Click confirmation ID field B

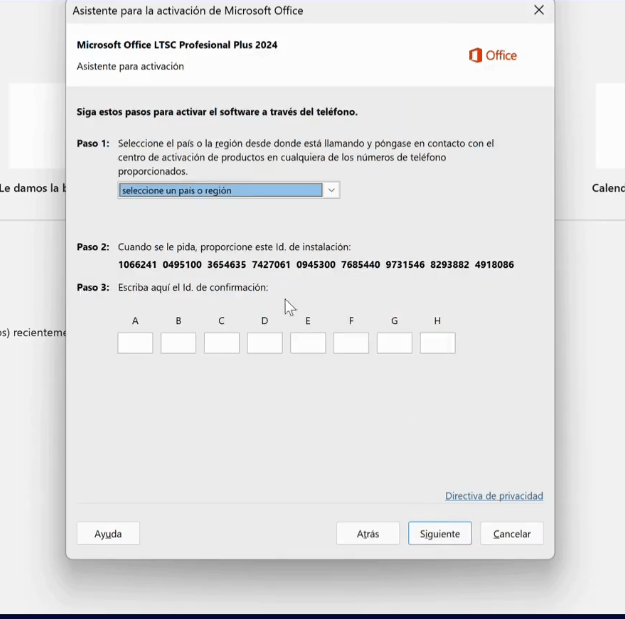[178, 343]
